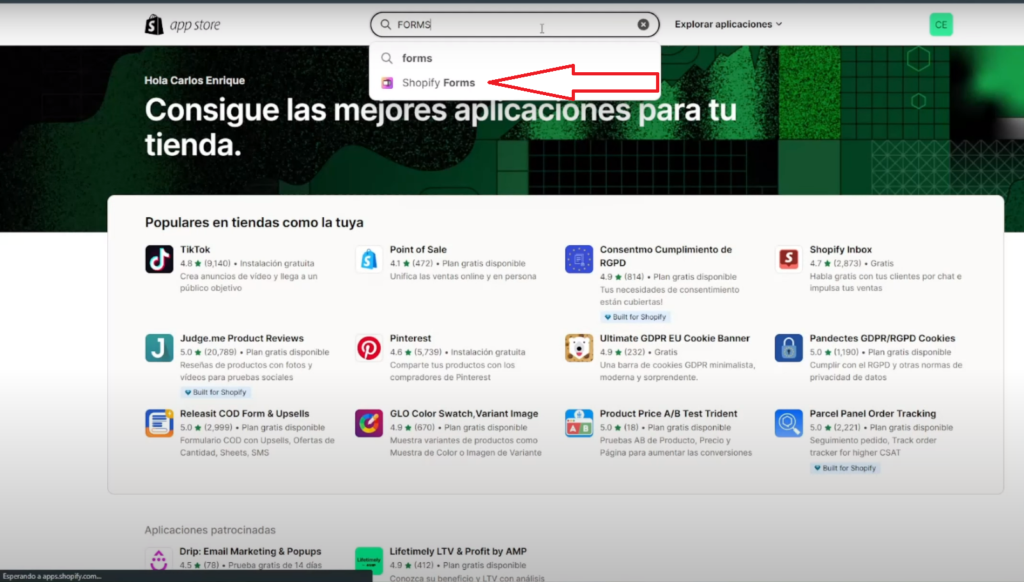Open the Releasit COD Form & Upsells icon
The width and height of the screenshot is (1024, 582).
[x=159, y=423]
